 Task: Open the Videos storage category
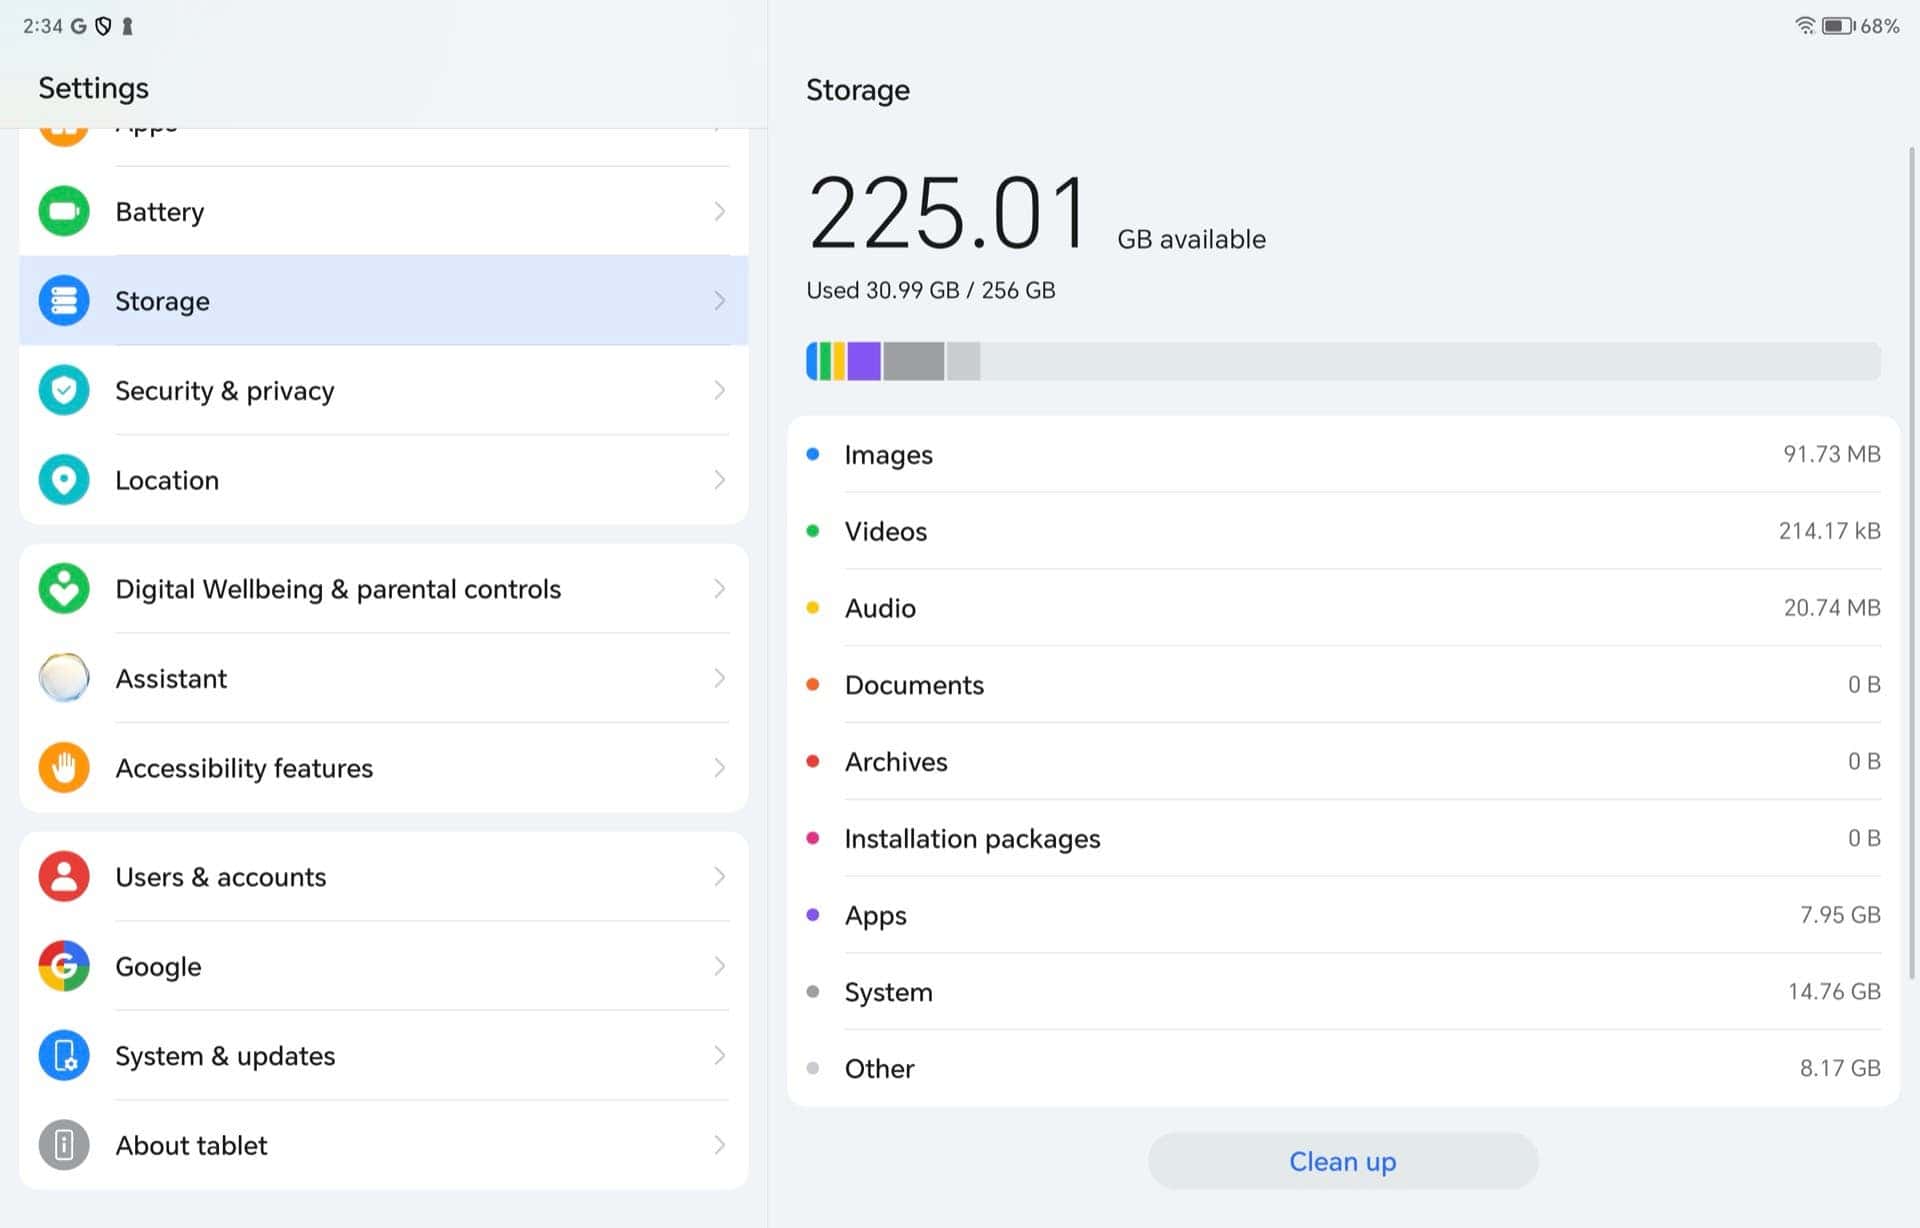click(1343, 531)
